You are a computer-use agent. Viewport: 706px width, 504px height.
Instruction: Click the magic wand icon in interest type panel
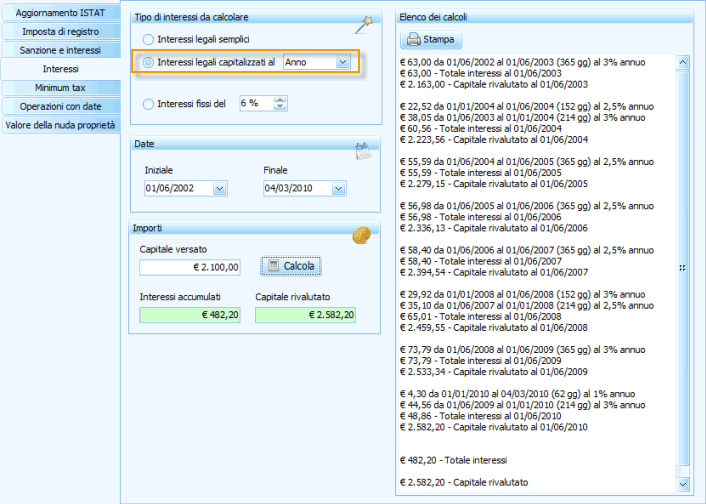[363, 25]
